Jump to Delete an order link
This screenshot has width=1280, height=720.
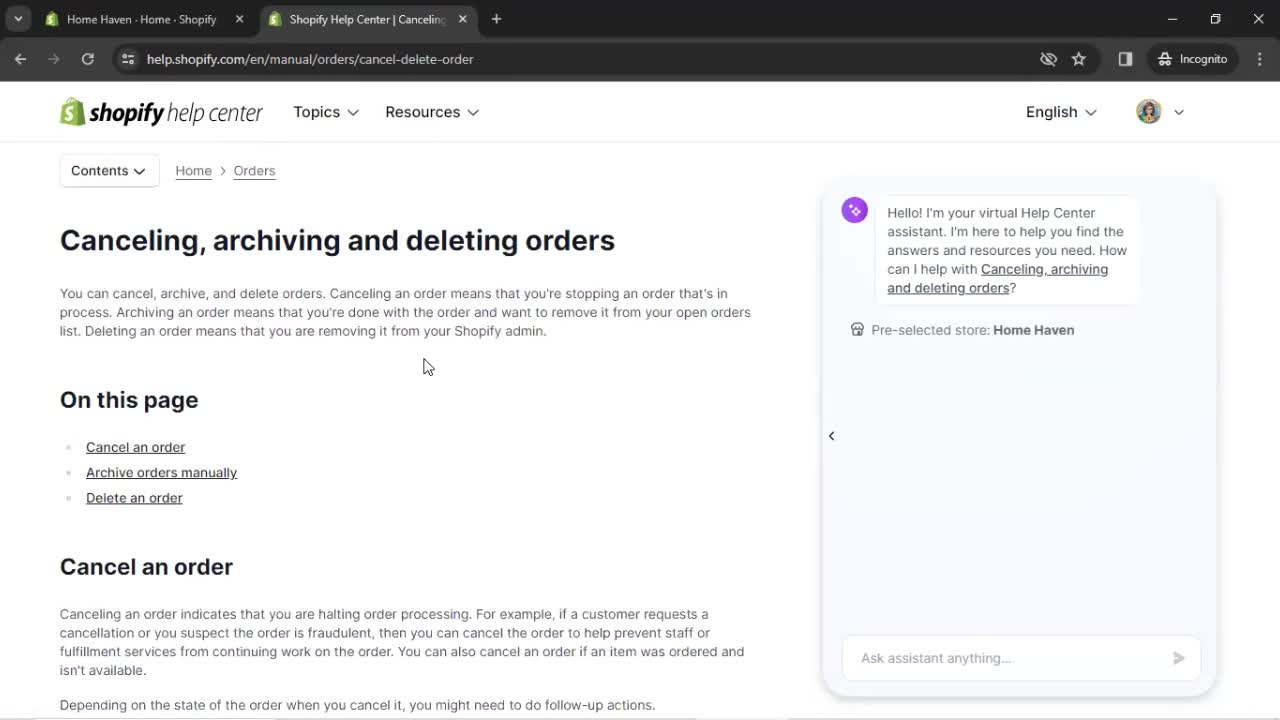(x=134, y=498)
